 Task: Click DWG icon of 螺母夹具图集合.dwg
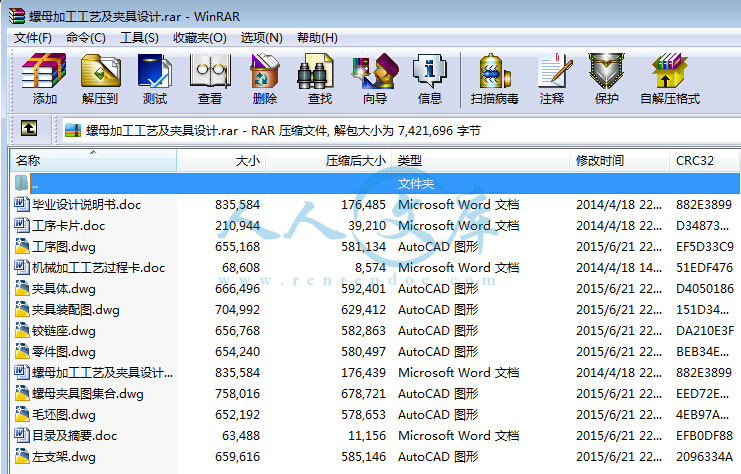(22, 393)
